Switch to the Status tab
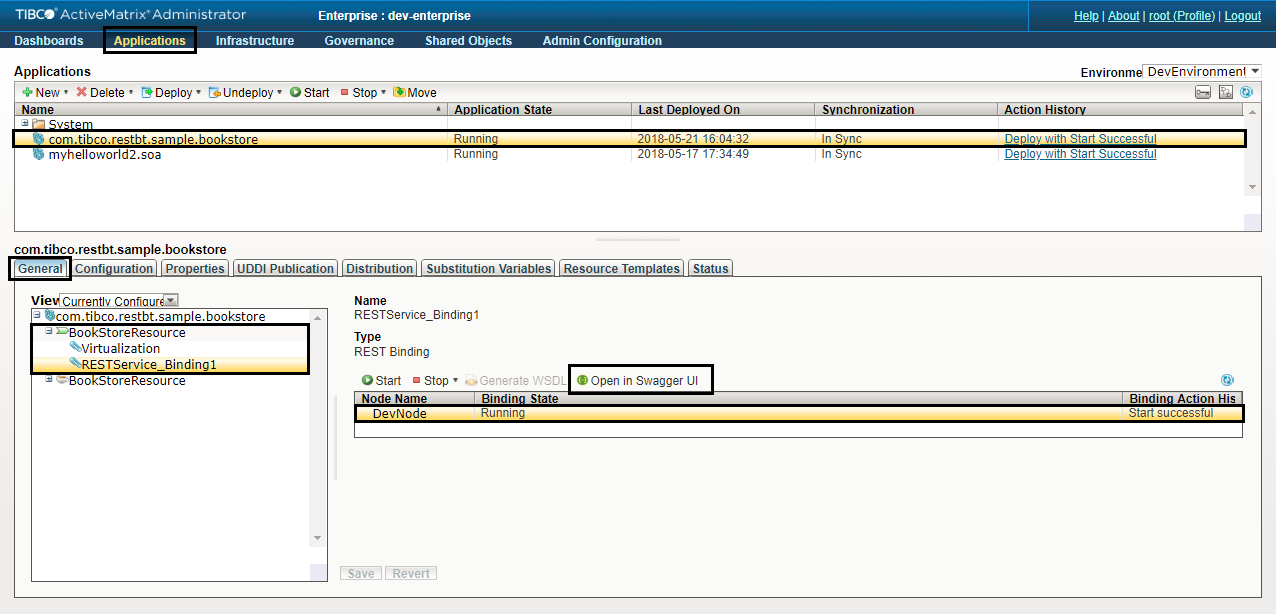 tap(711, 268)
